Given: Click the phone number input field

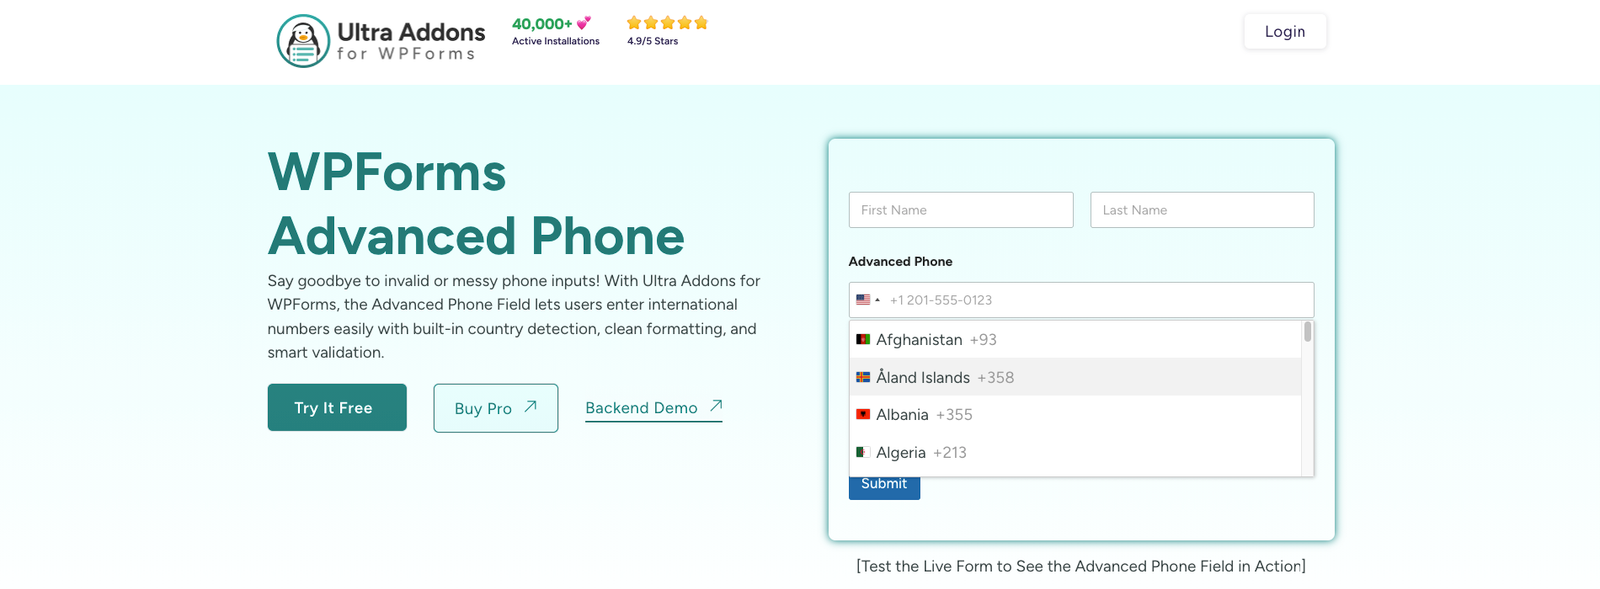Looking at the screenshot, I should (1095, 300).
